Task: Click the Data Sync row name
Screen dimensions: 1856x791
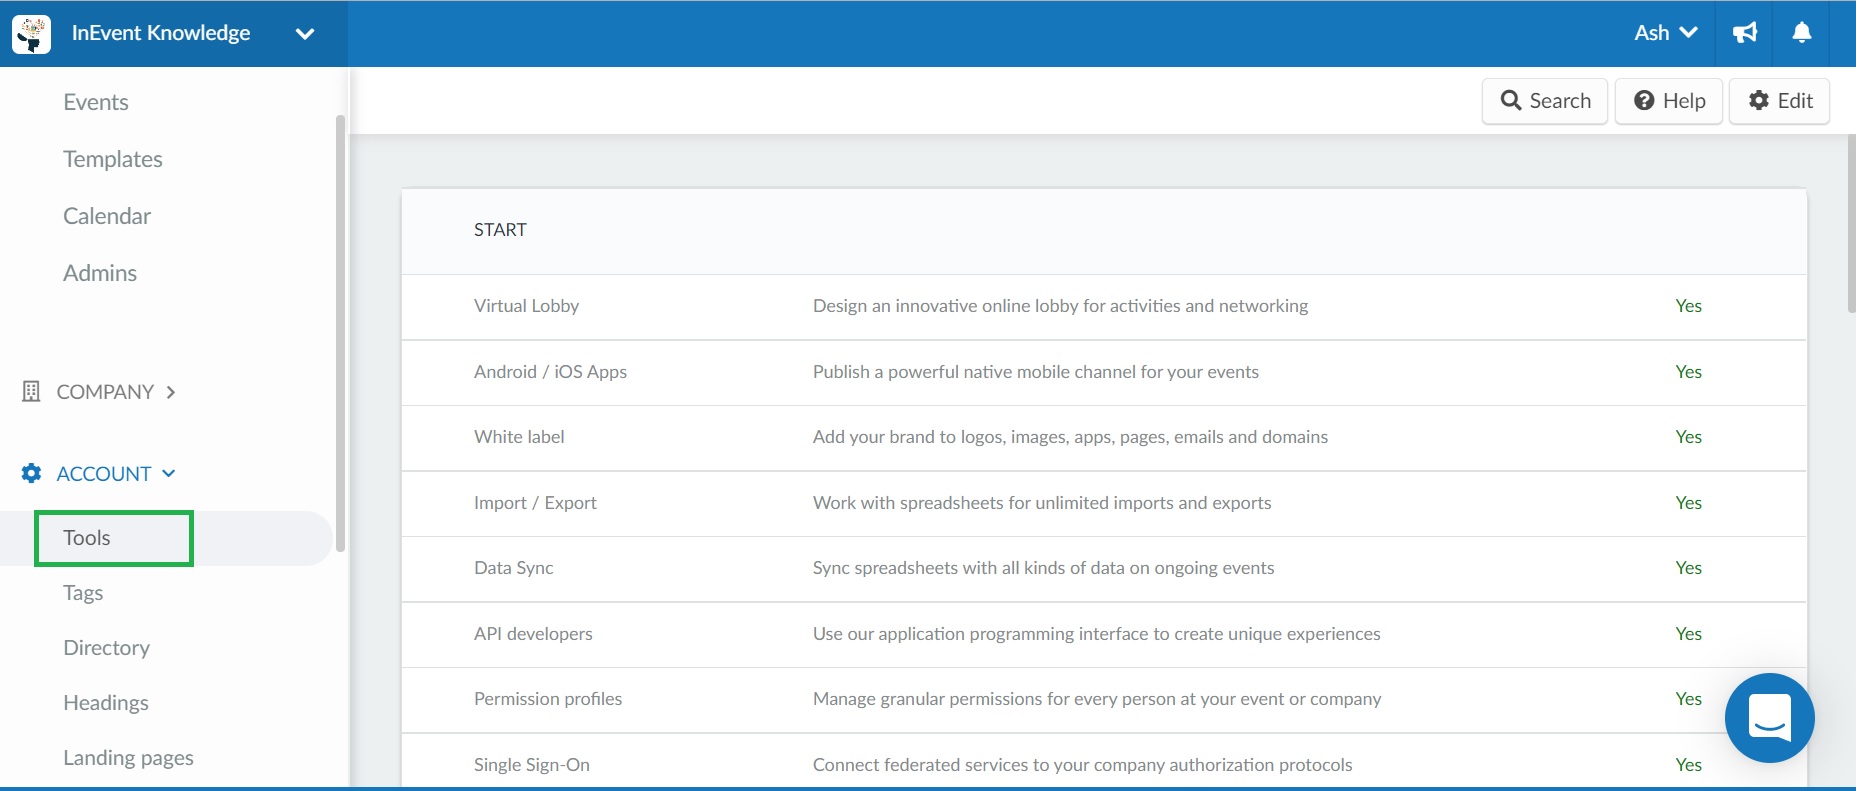Action: coord(514,568)
